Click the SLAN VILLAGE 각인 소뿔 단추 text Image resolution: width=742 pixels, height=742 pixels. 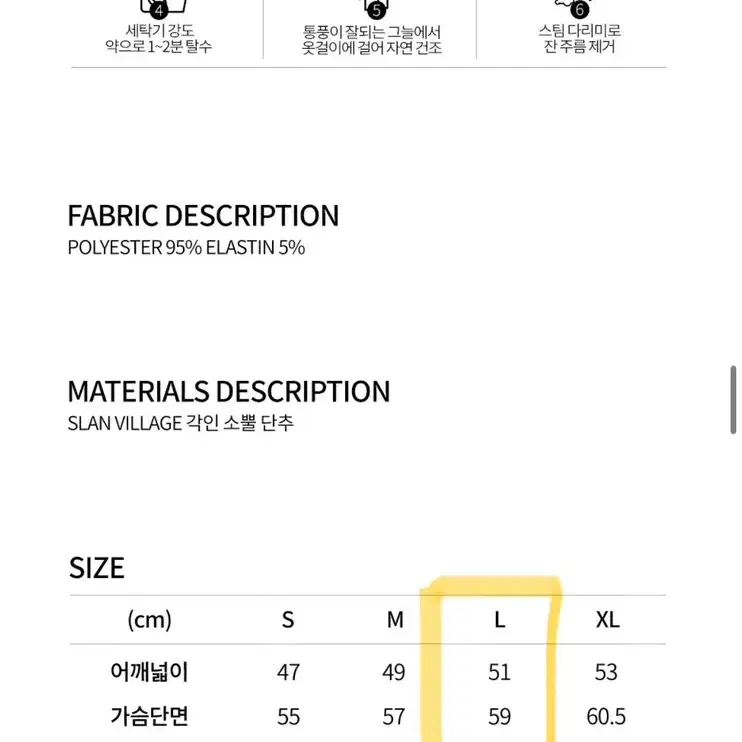click(181, 423)
